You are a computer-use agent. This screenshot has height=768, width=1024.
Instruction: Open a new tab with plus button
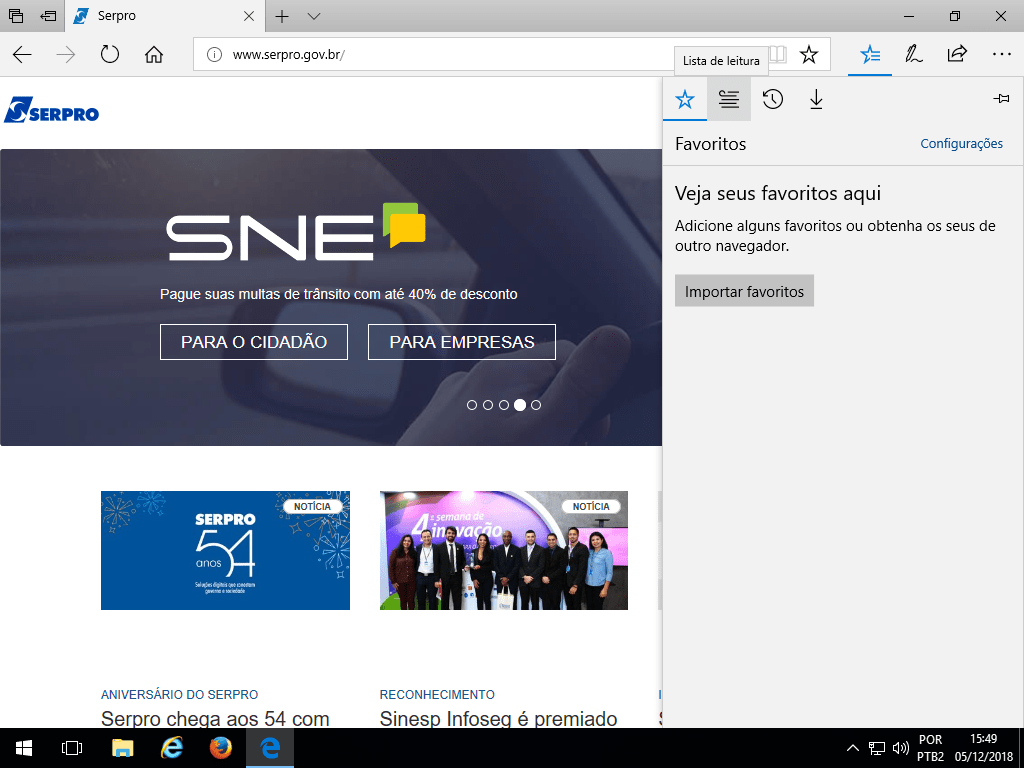coord(282,16)
